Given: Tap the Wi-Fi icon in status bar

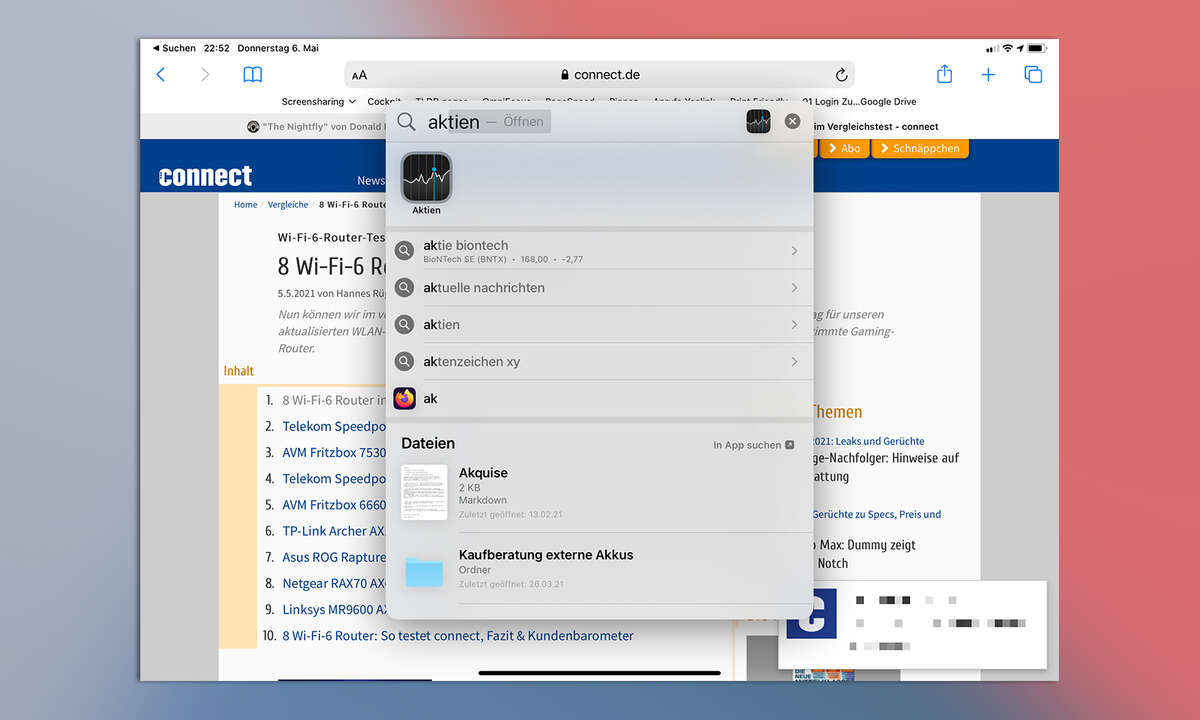Looking at the screenshot, I should coord(1009,48).
